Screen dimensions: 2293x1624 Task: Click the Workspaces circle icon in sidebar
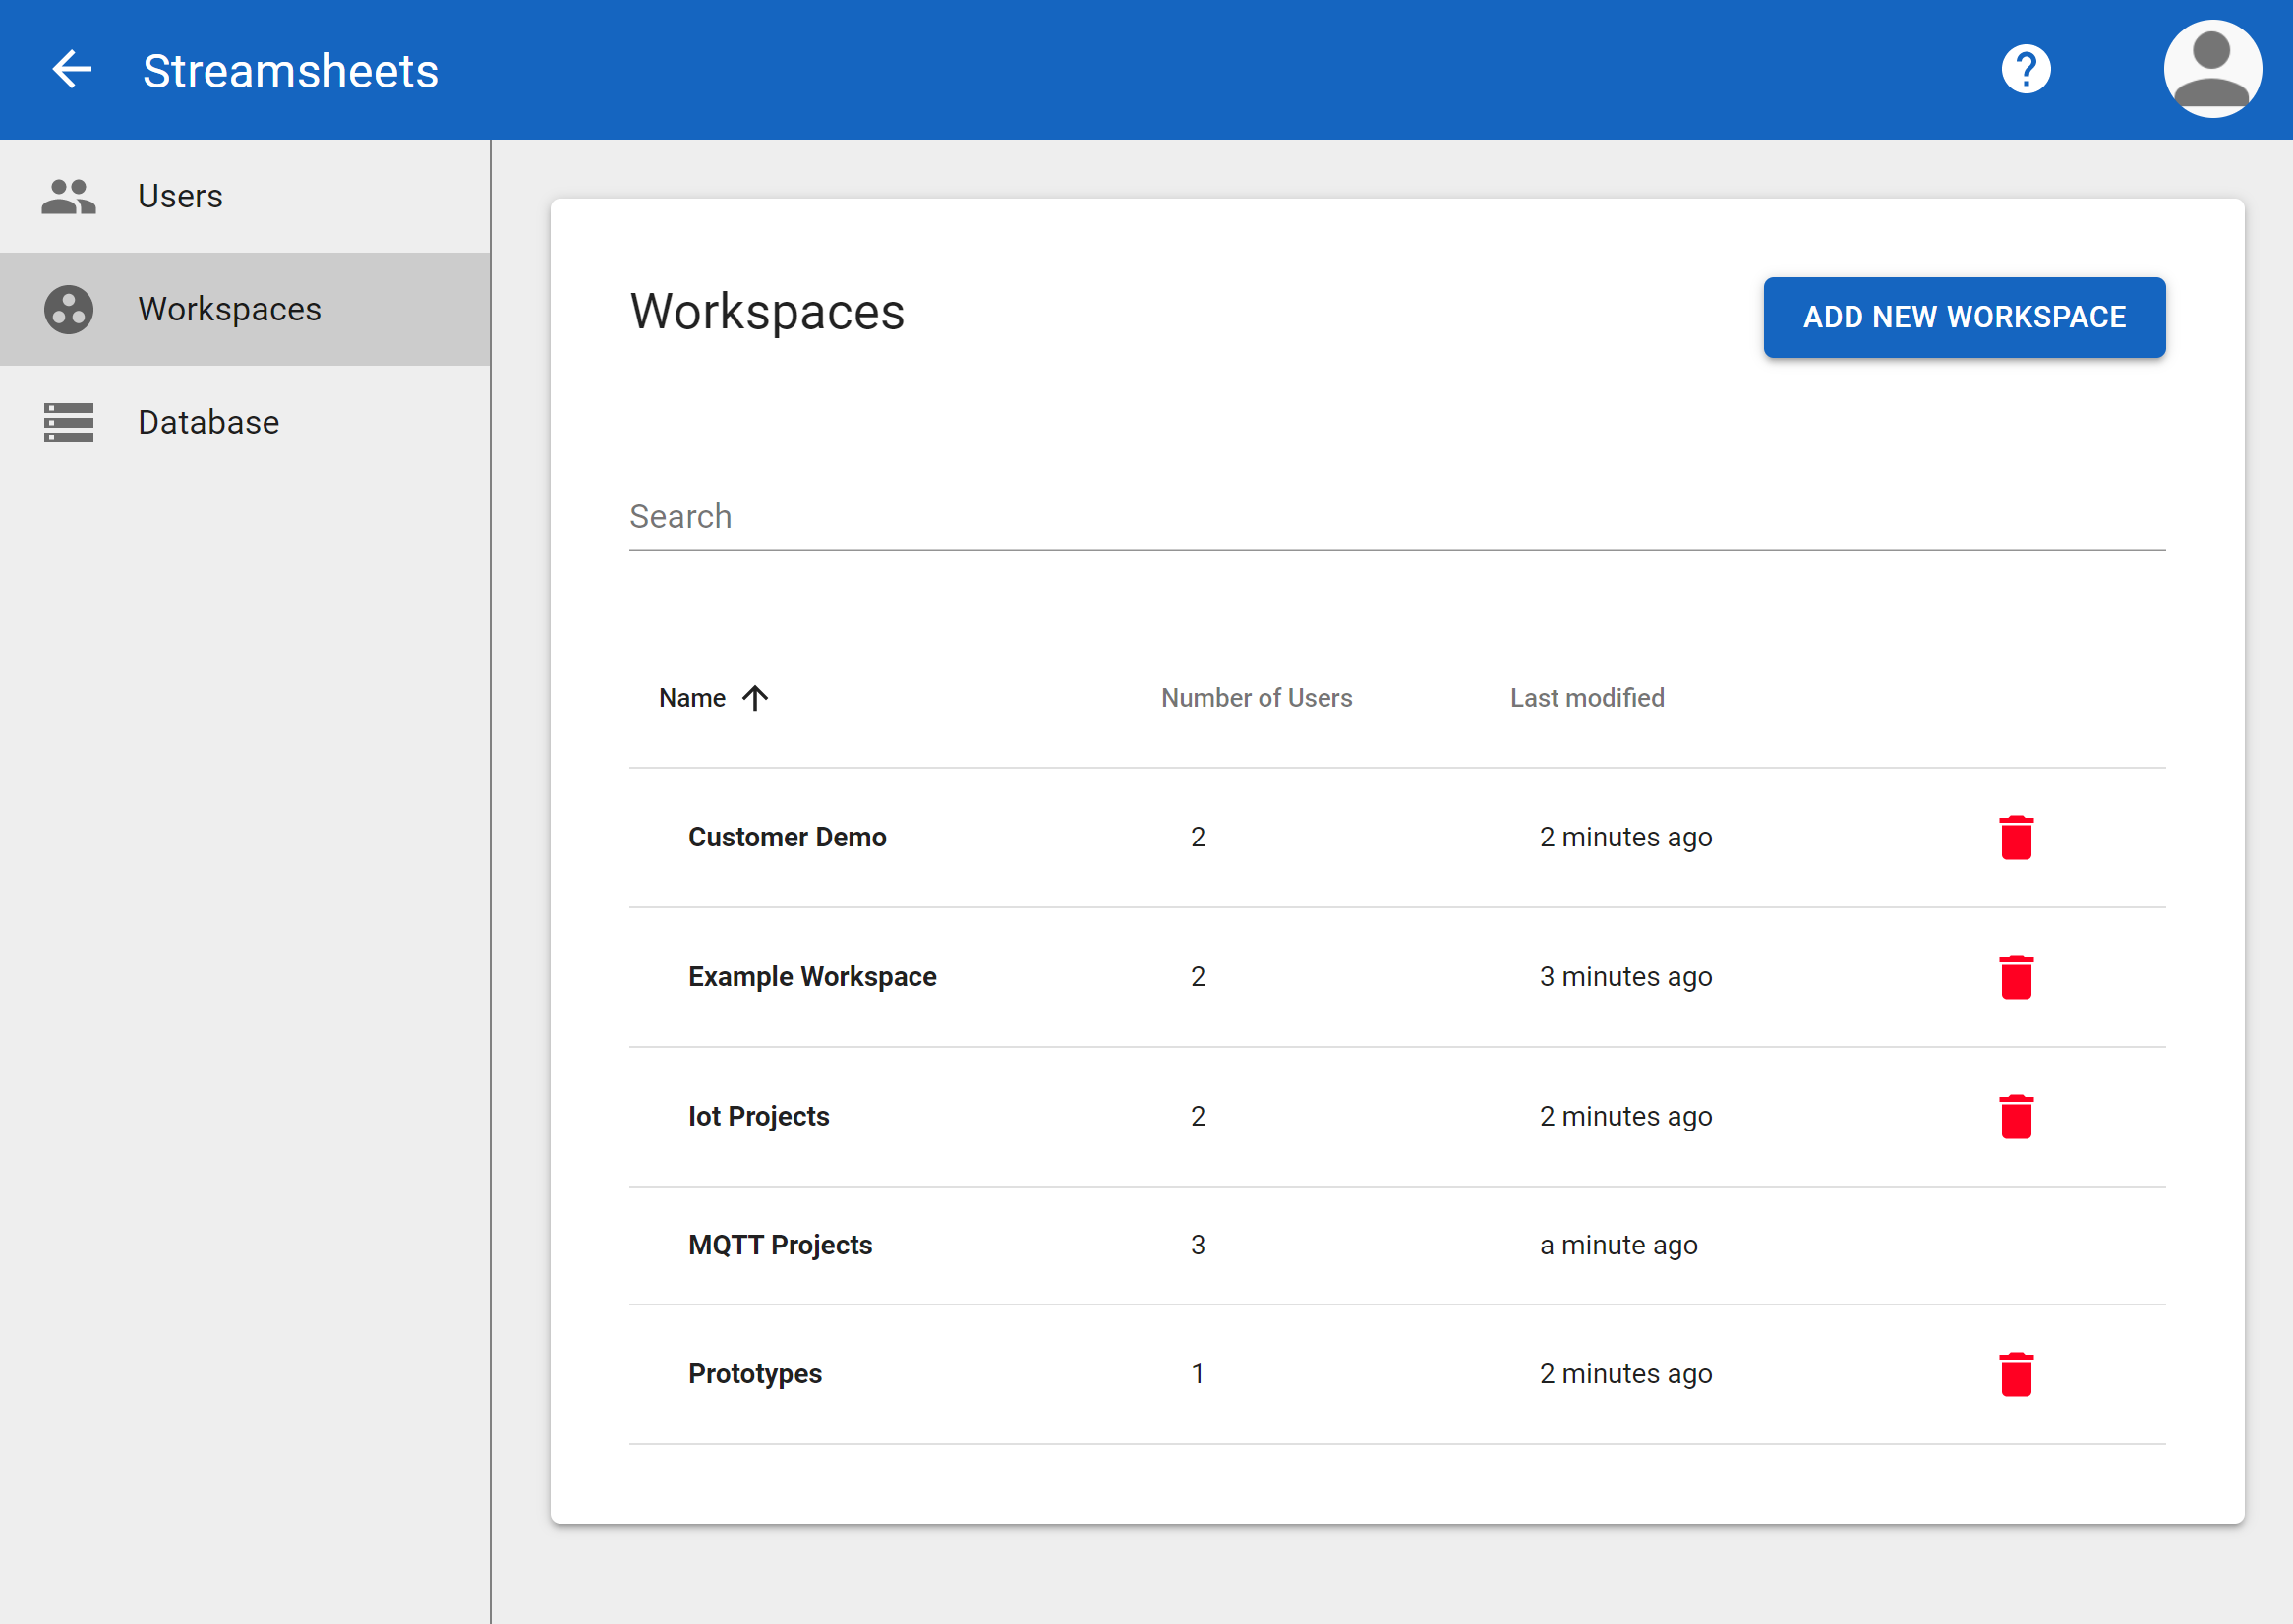click(69, 309)
